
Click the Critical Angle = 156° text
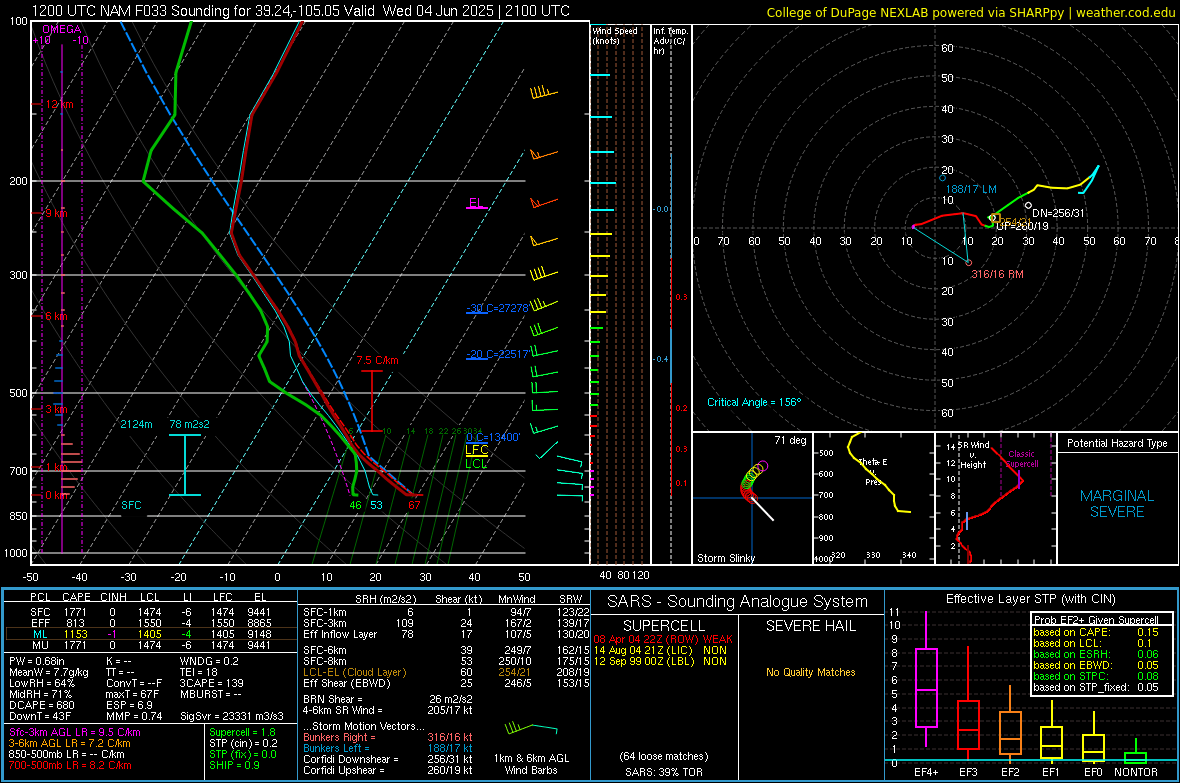point(754,402)
